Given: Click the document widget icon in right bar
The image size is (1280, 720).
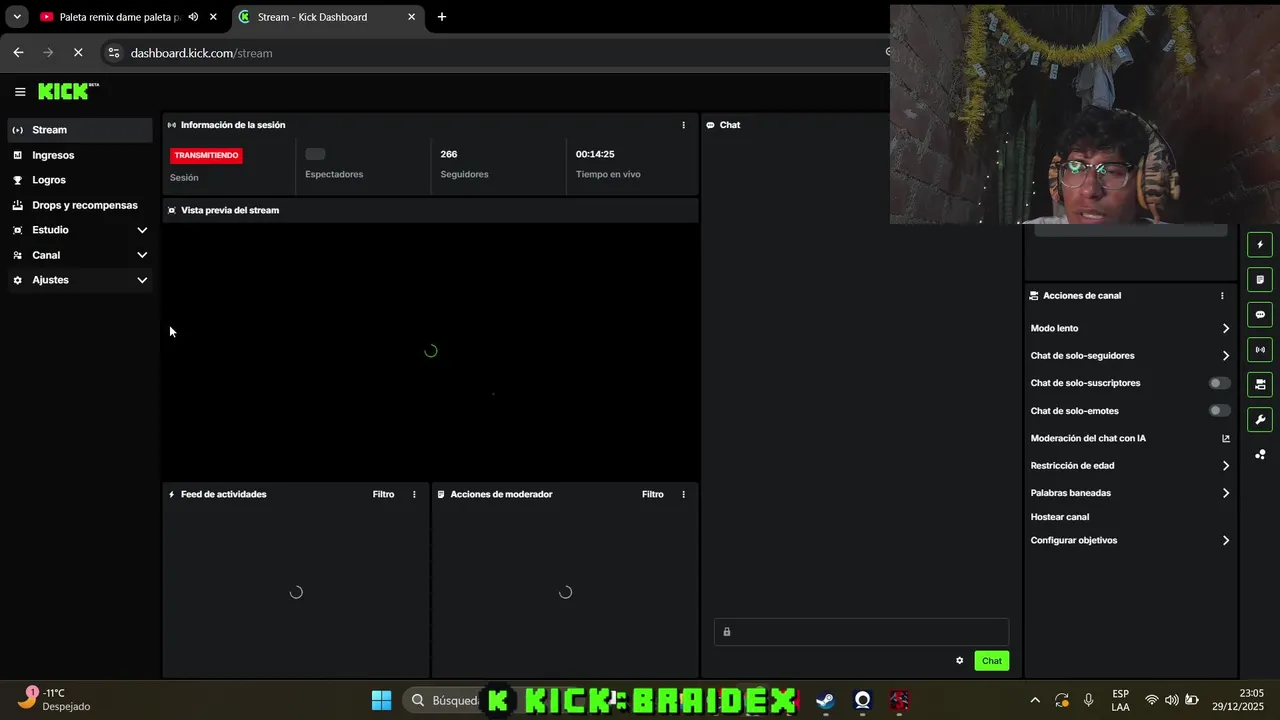Looking at the screenshot, I should click(1260, 280).
